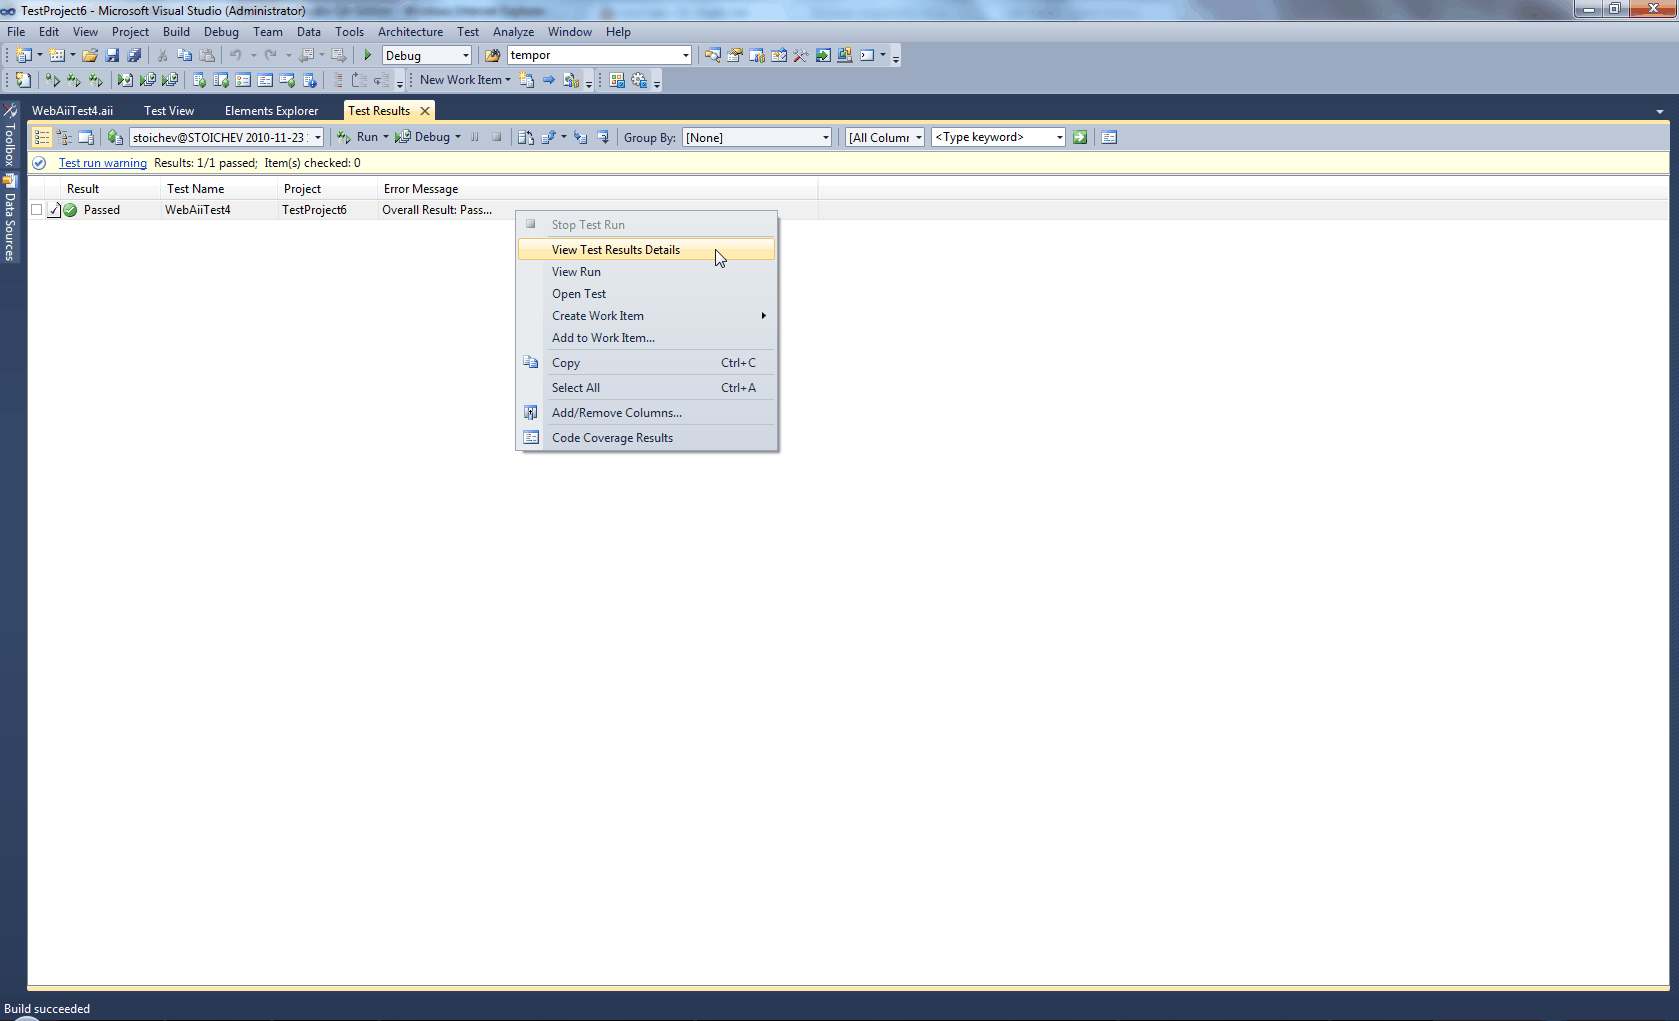Open the 'tempor' find combo box dropdown

pyautogui.click(x=685, y=56)
